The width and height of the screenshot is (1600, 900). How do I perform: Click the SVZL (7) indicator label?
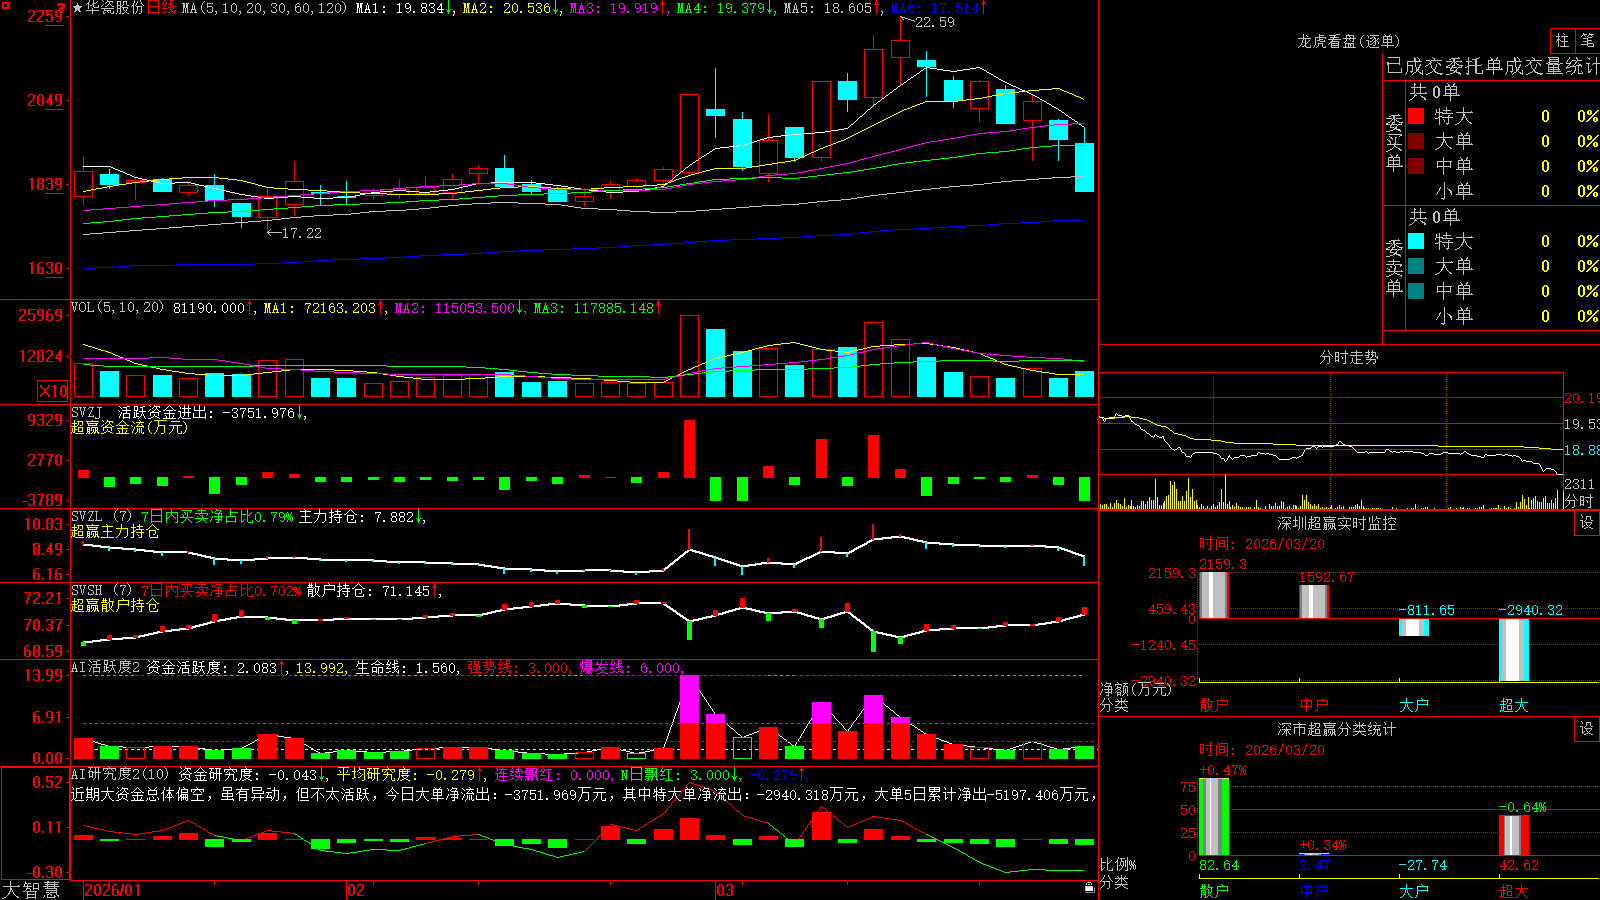pyautogui.click(x=101, y=516)
